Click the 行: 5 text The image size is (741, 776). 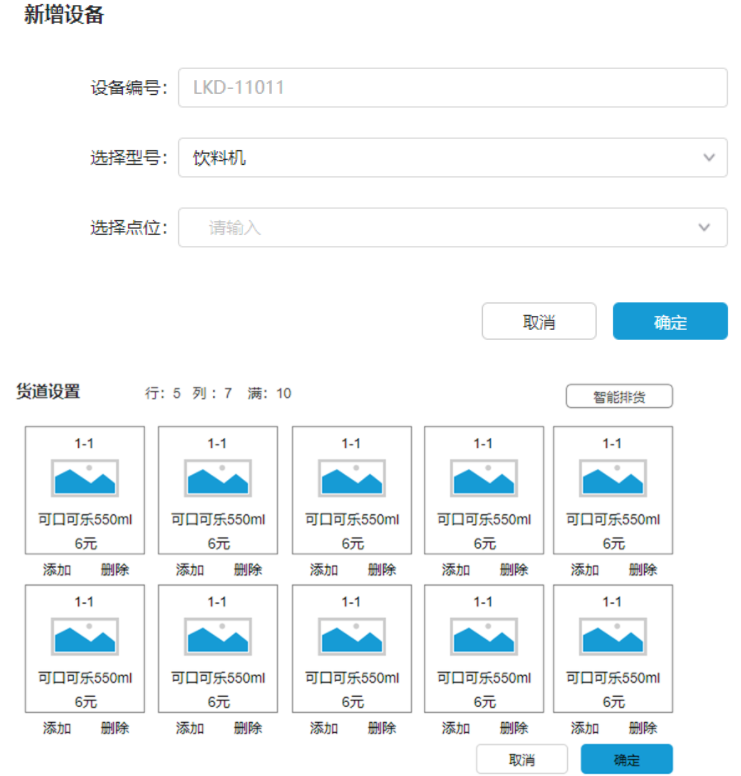pos(162,393)
